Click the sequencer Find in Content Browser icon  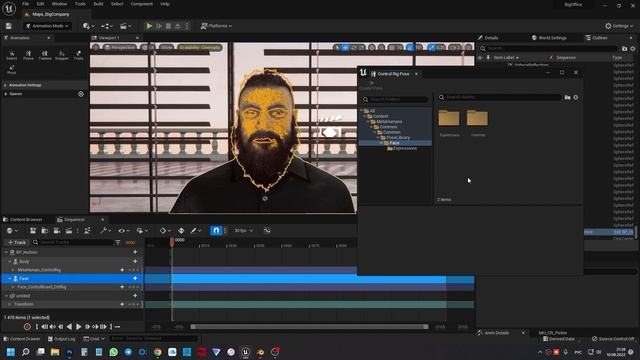44,231
